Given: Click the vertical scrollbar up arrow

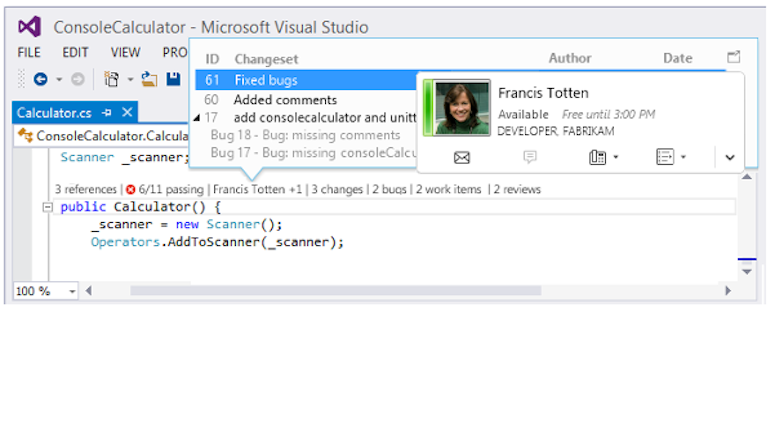Looking at the screenshot, I should coord(747,177).
